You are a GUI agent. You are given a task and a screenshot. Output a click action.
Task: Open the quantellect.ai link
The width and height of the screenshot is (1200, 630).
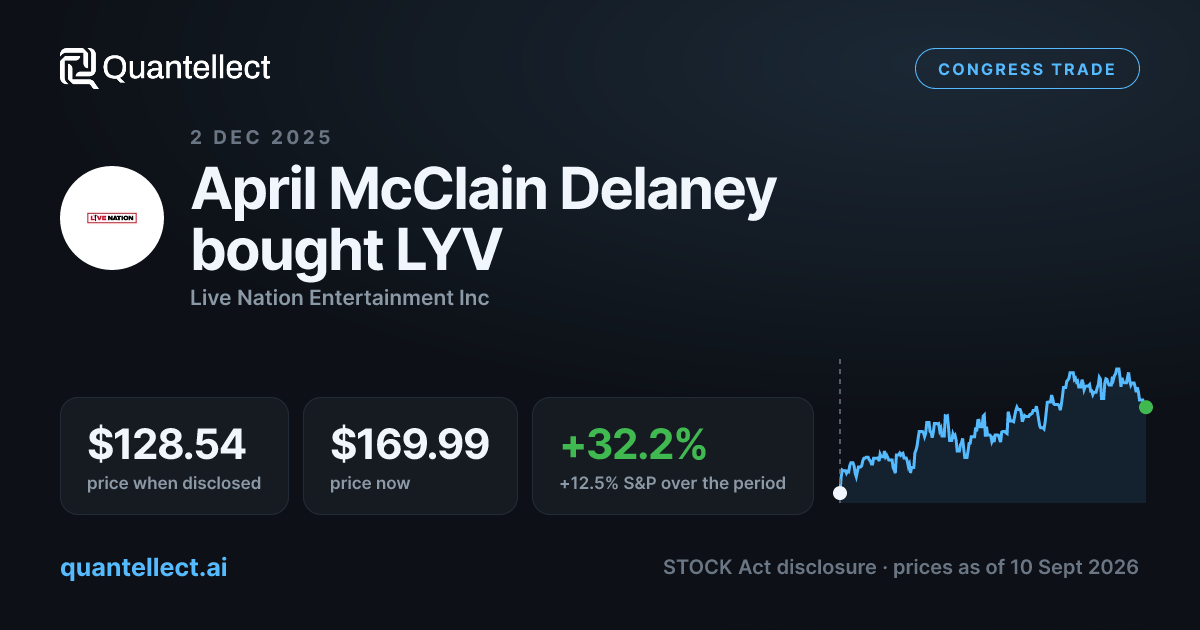(144, 568)
